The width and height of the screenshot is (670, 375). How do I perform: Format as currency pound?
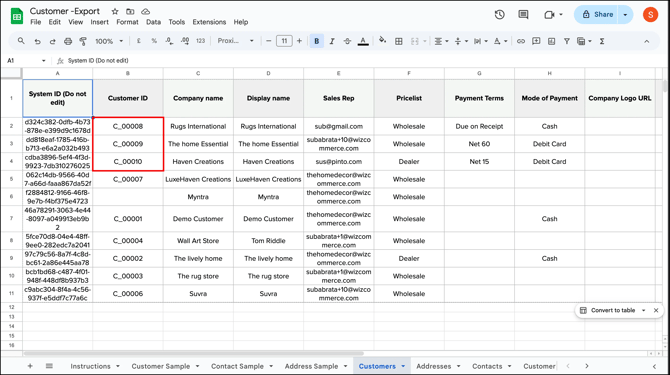click(138, 41)
